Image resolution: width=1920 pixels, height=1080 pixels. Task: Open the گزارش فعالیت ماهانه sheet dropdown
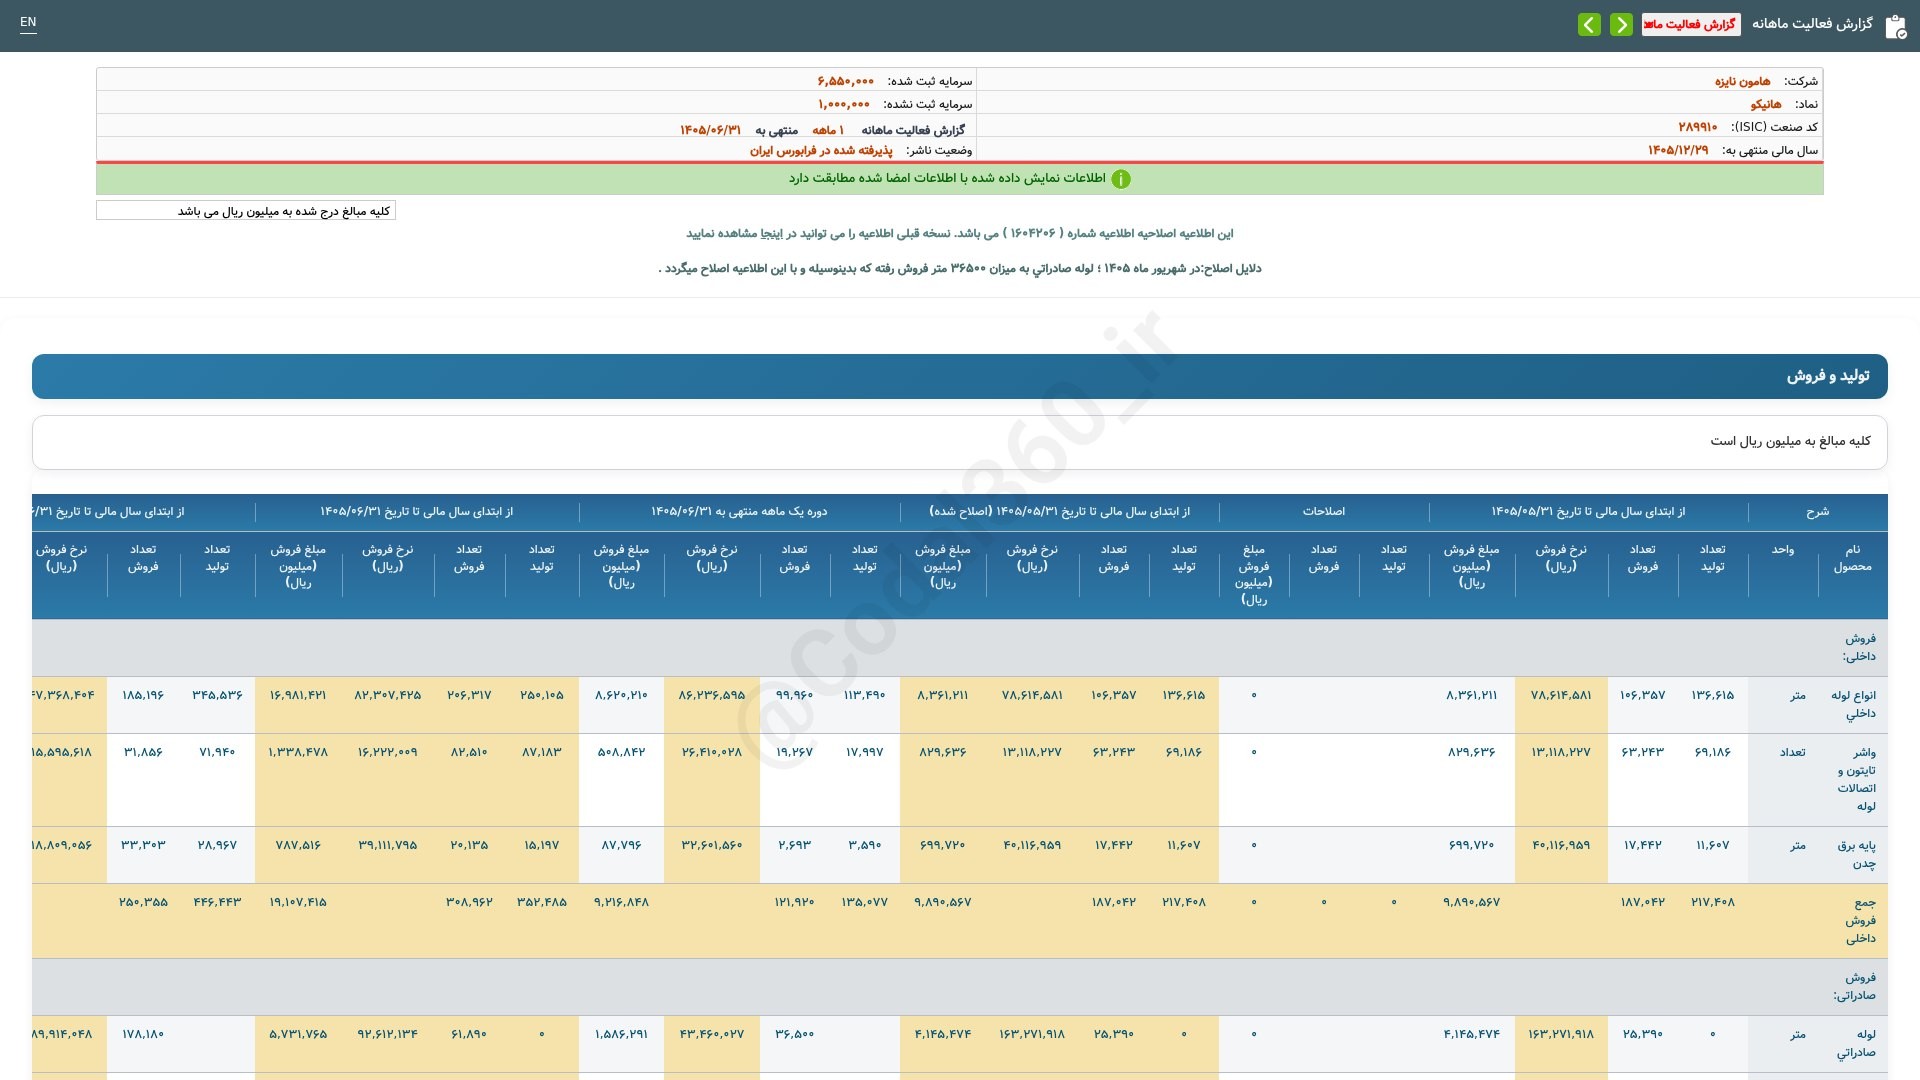click(x=1690, y=24)
